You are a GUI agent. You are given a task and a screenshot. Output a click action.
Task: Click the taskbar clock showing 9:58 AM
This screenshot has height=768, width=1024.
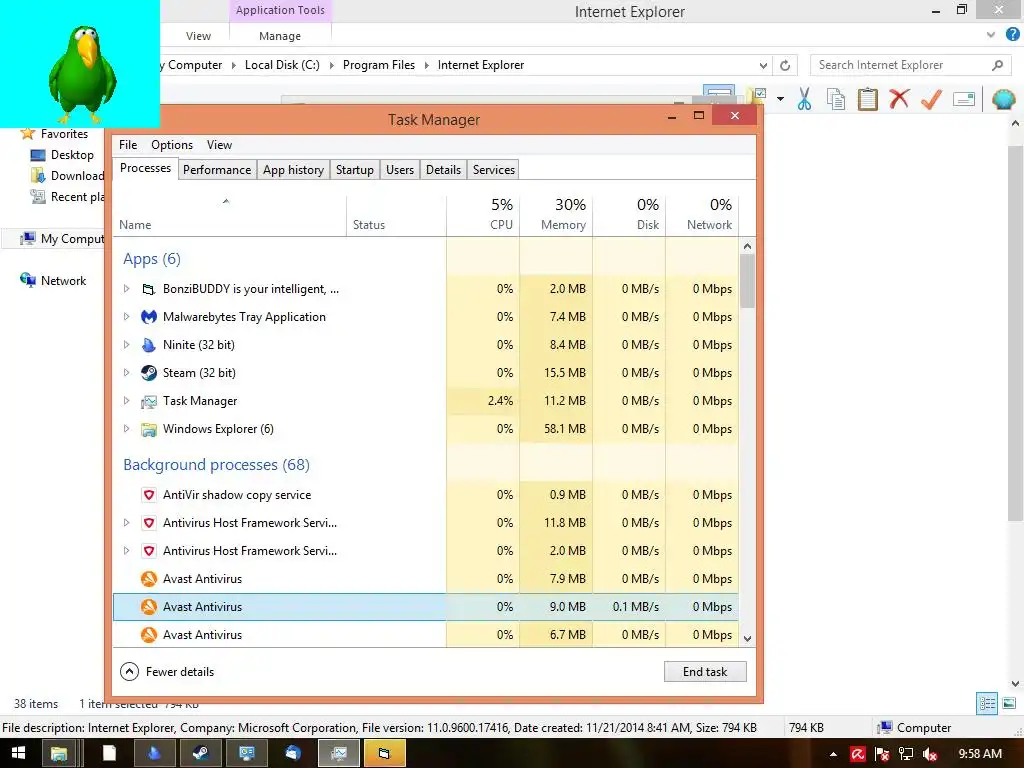point(980,754)
